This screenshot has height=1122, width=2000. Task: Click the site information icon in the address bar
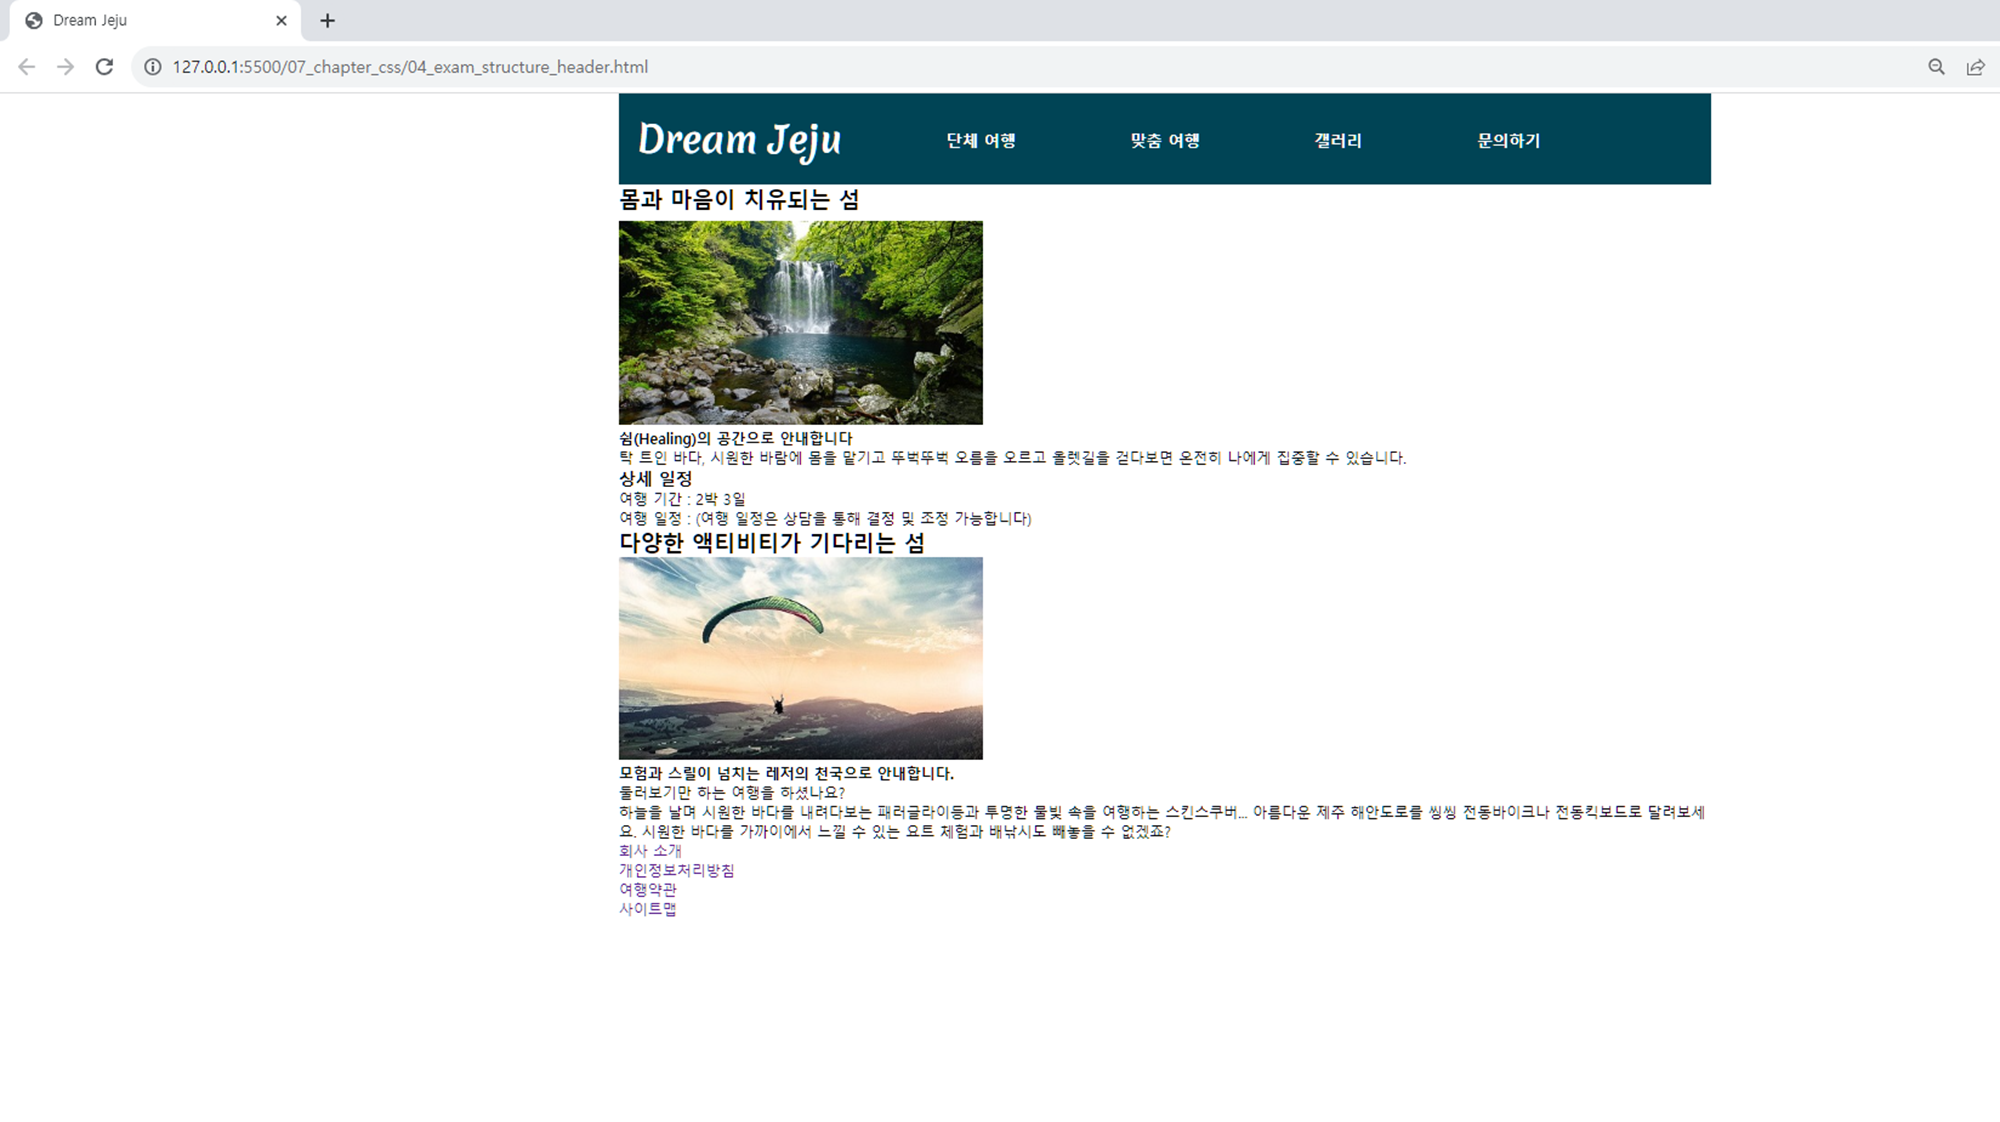pos(152,67)
